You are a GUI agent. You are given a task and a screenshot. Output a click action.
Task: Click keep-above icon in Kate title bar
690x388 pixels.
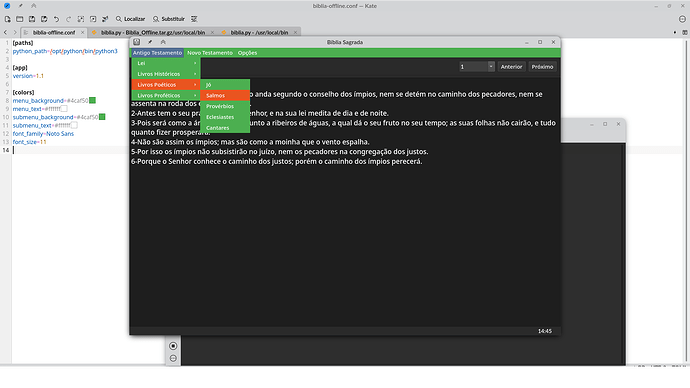click(33, 6)
